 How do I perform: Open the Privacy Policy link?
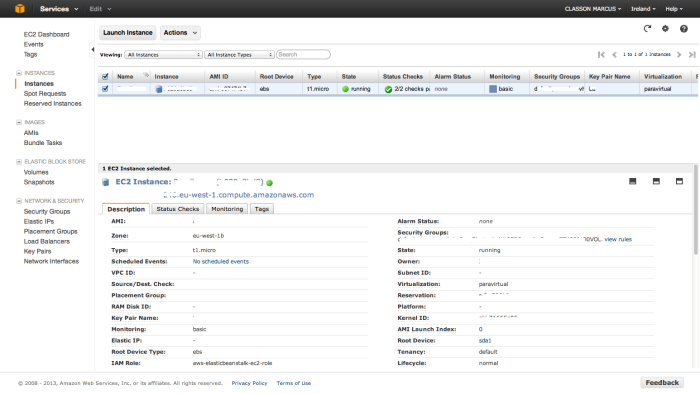coord(249,383)
